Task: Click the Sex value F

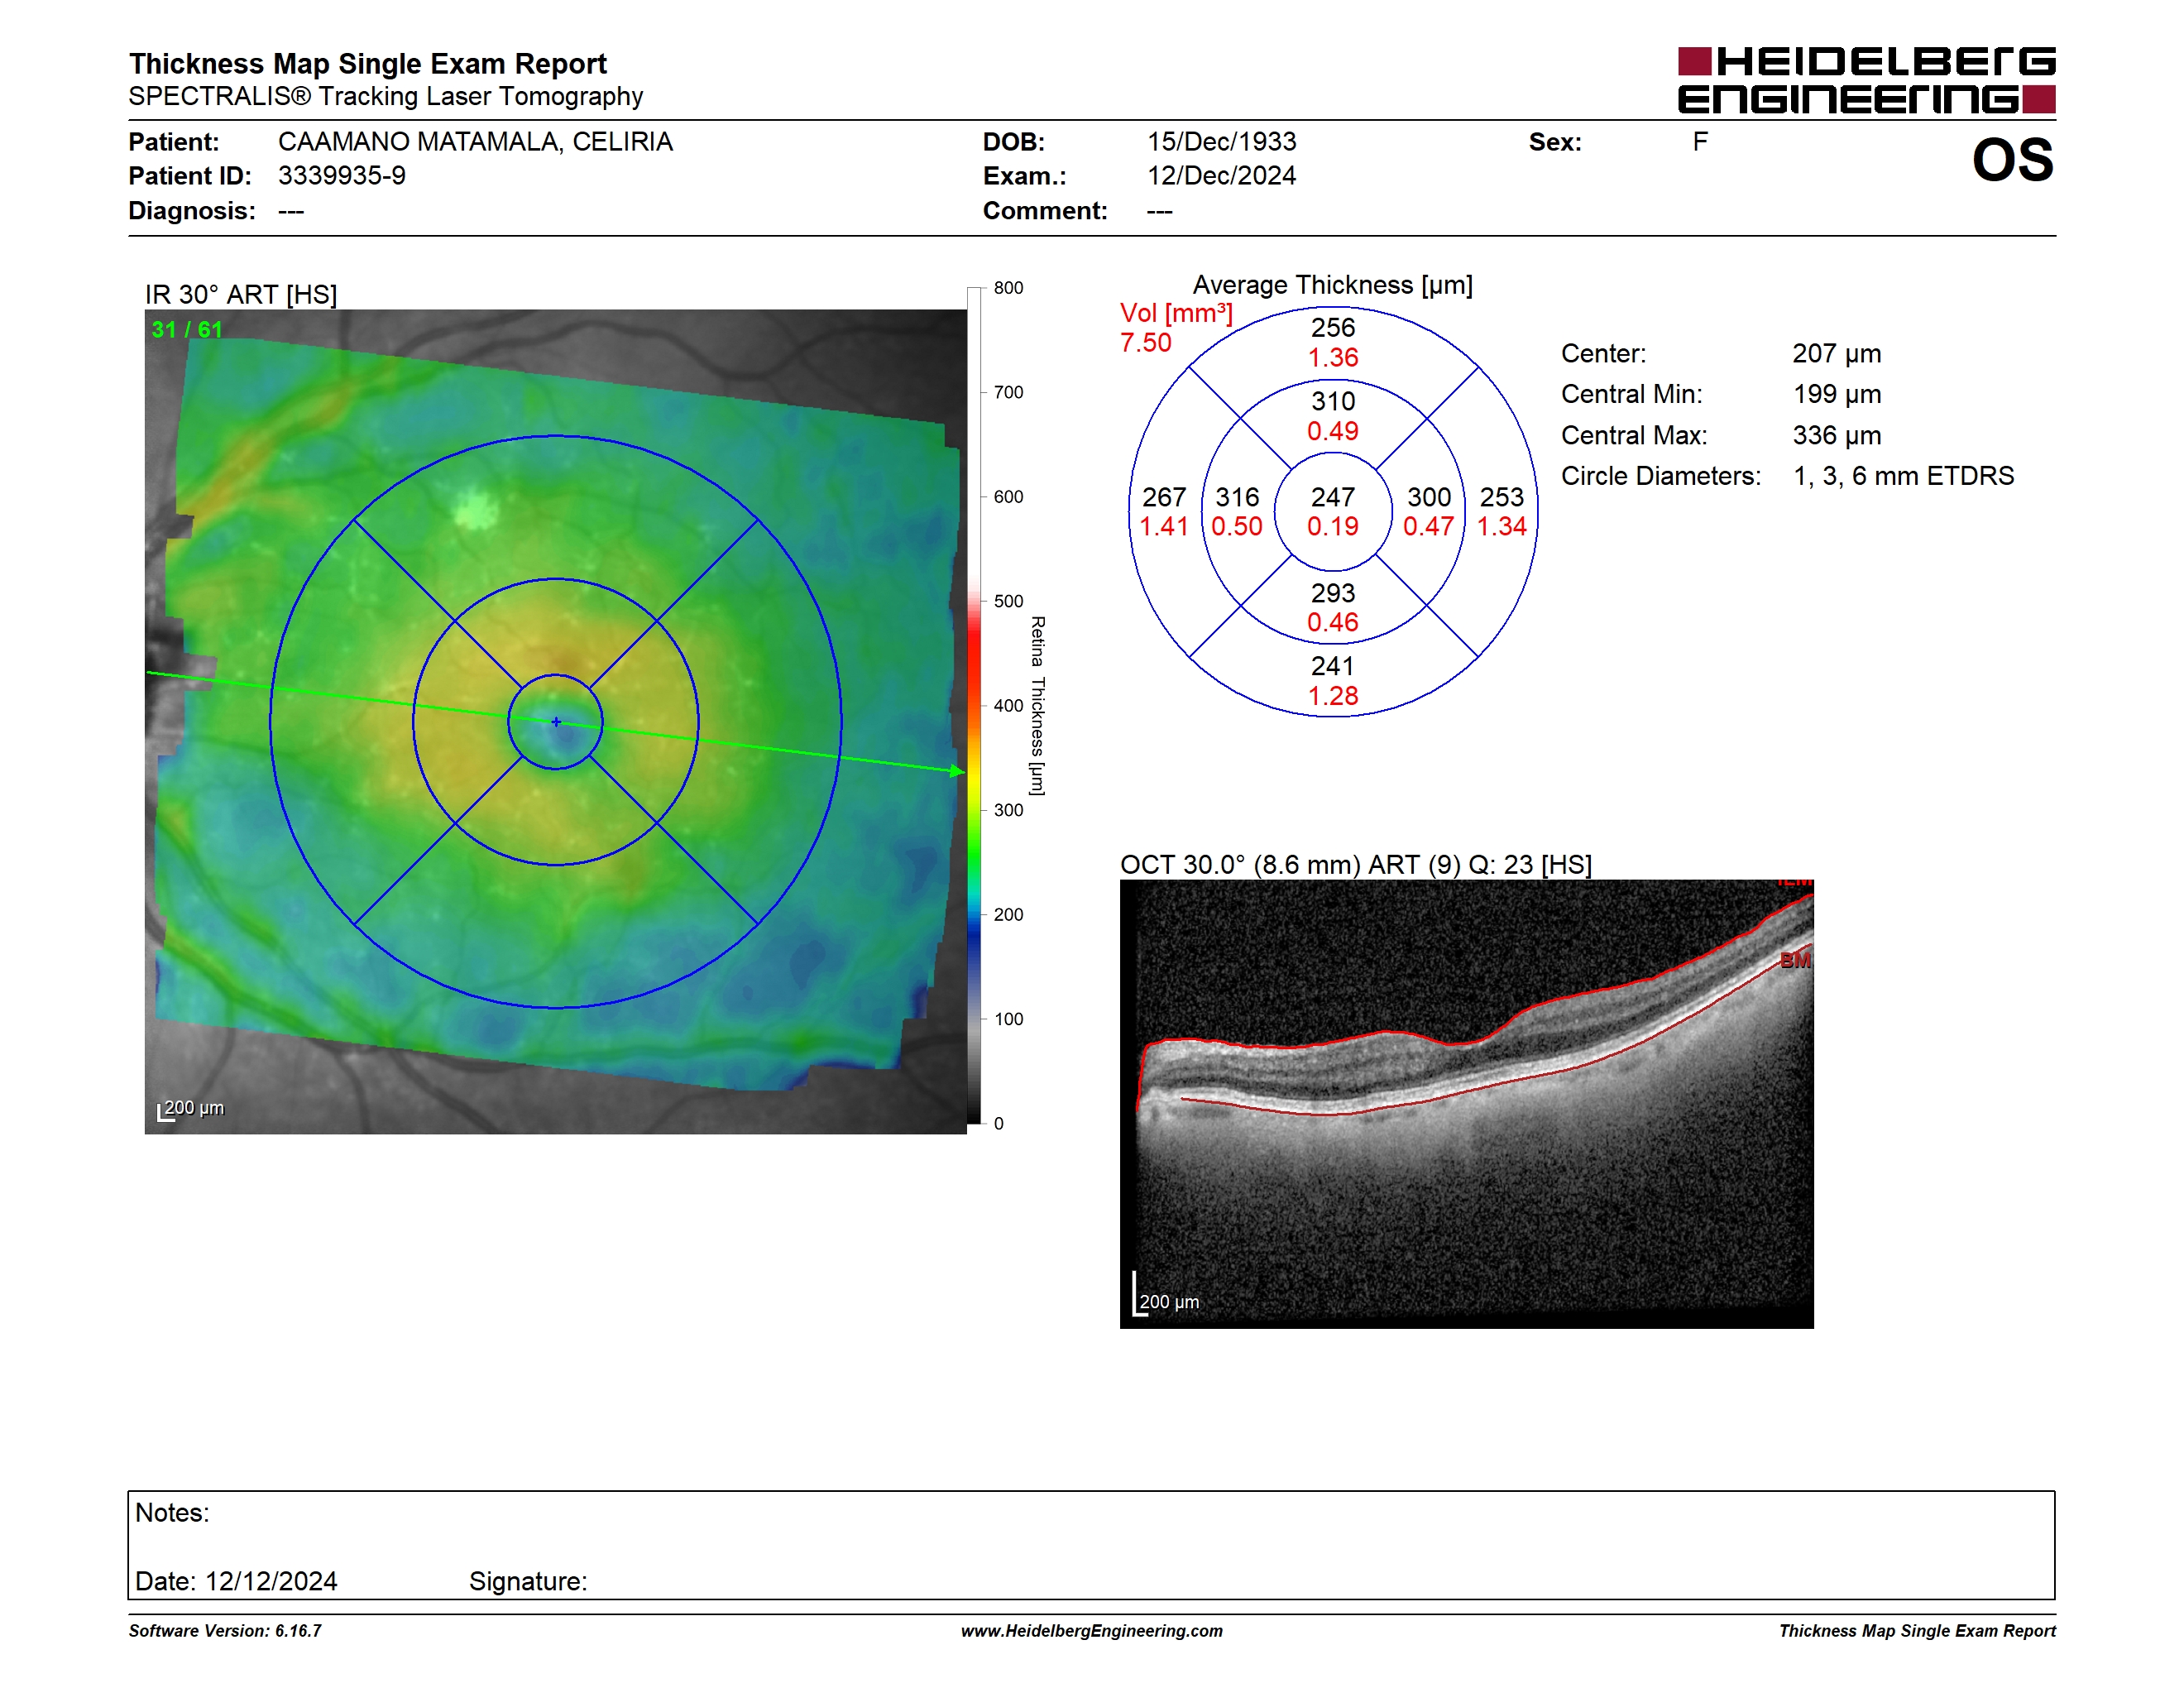Action: point(1700,142)
